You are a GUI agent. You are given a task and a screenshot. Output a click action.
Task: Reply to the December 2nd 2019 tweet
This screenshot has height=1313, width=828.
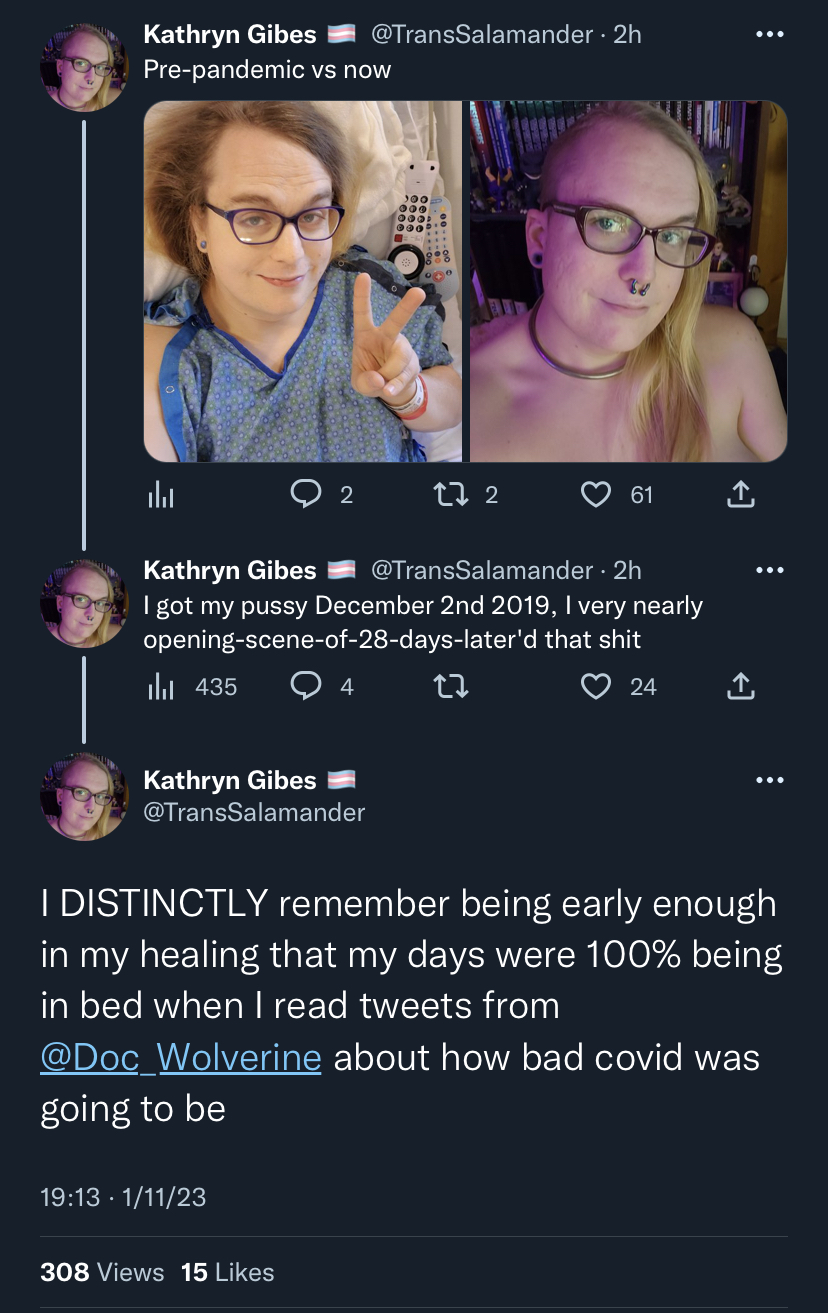[304, 686]
